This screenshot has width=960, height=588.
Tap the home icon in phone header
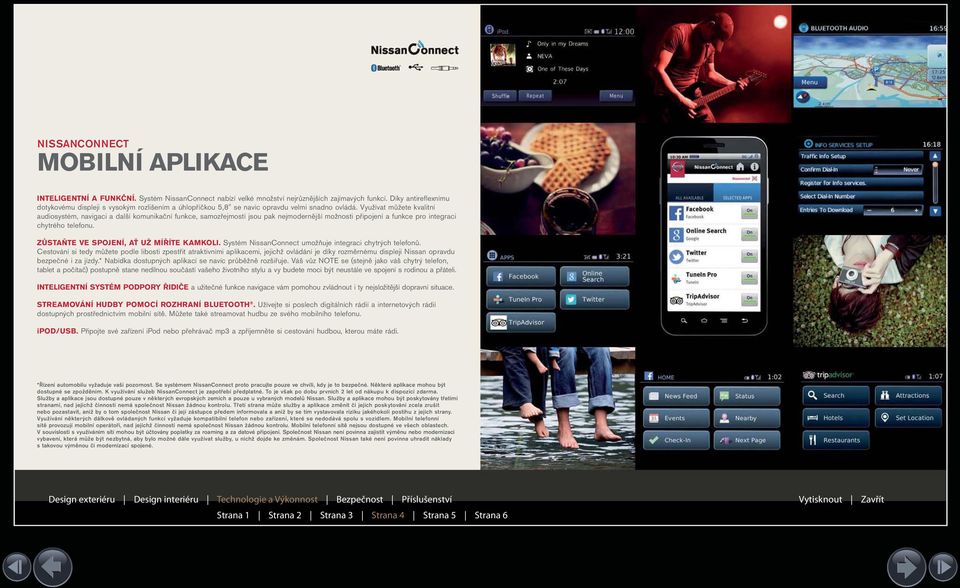[740, 167]
